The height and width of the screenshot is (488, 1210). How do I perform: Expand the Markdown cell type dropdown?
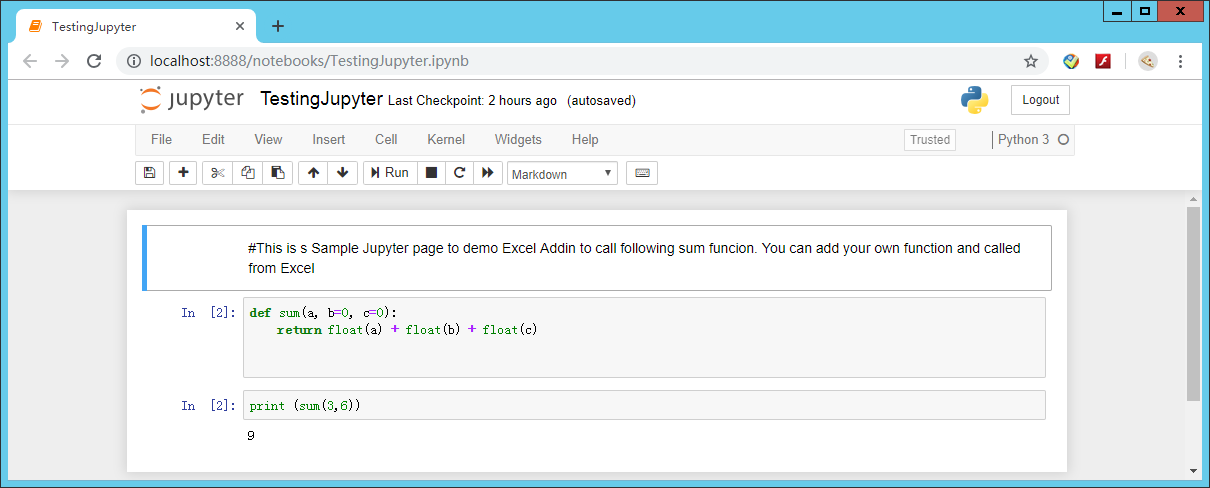(x=562, y=174)
